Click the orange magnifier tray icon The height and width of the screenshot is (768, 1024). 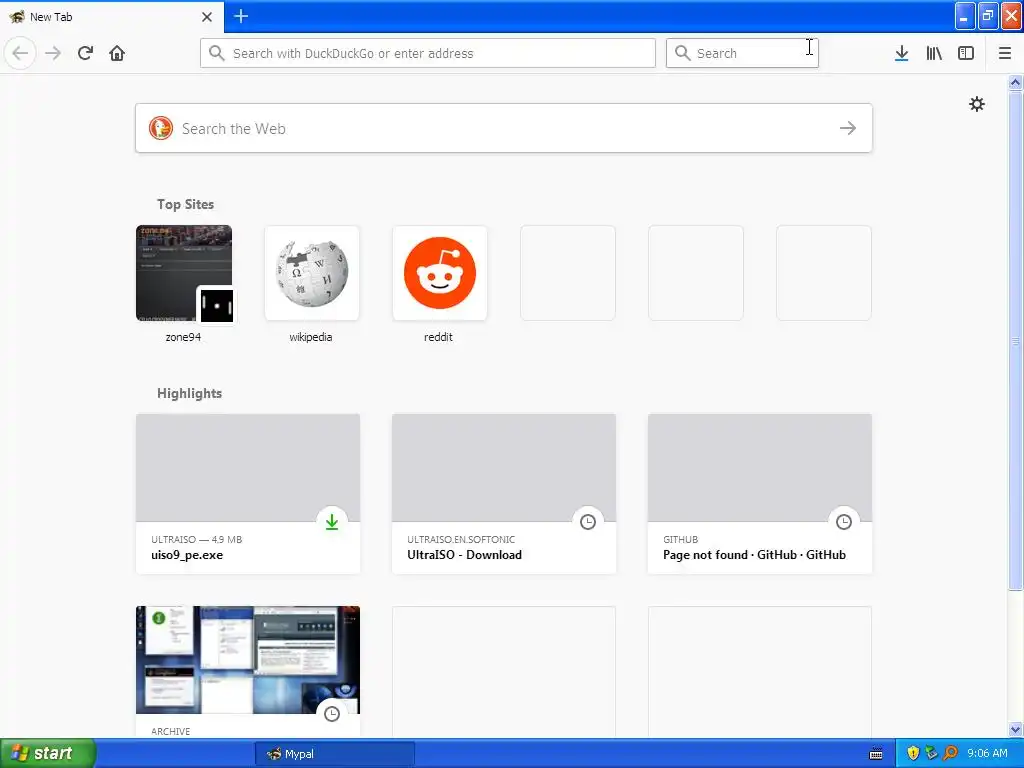950,753
